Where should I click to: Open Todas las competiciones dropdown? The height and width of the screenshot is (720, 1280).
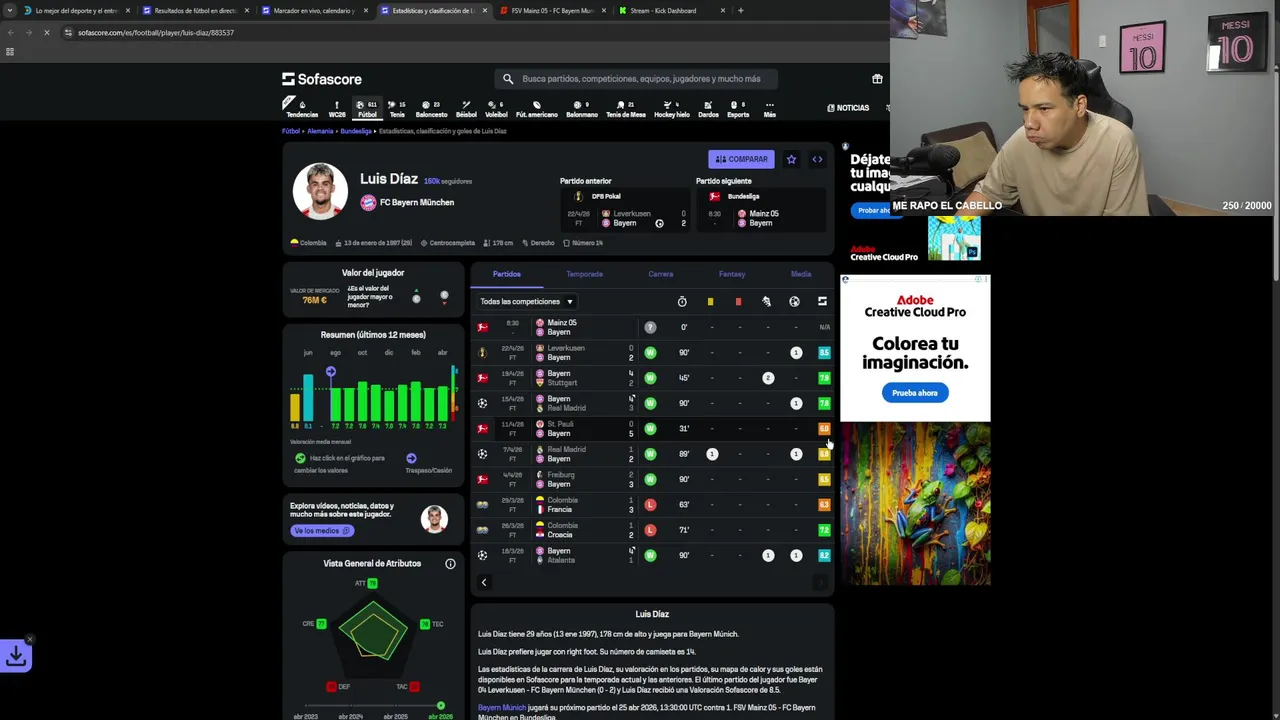(x=526, y=301)
